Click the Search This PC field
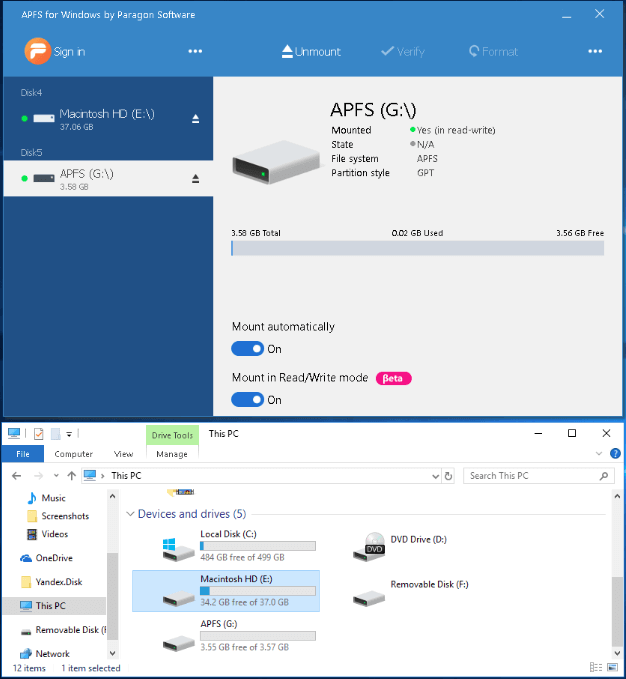 click(x=530, y=476)
